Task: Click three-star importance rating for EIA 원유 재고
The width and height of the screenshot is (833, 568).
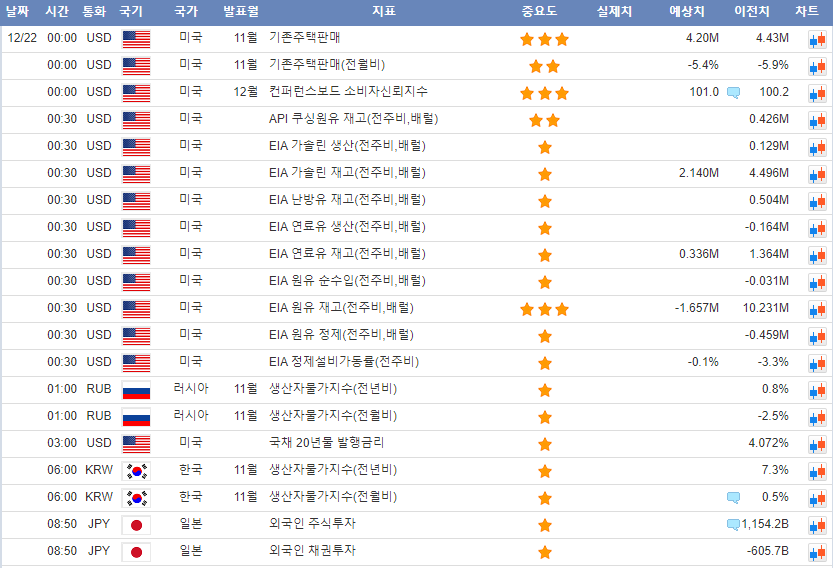Action: click(x=544, y=309)
